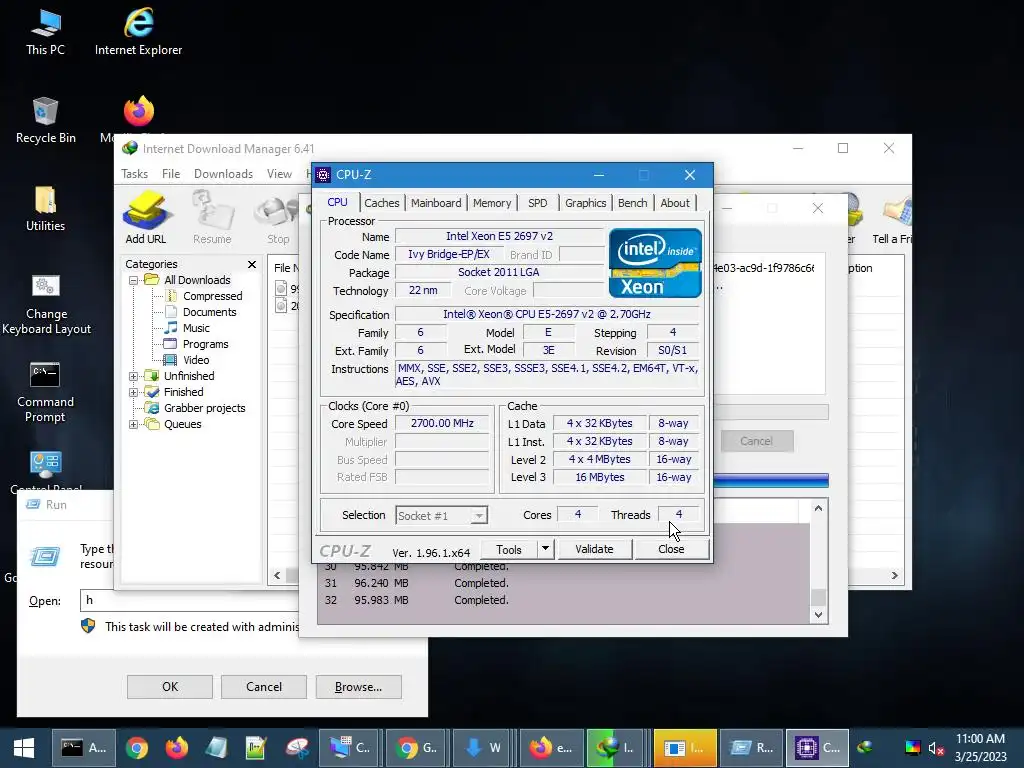
Task: Expand the Finished tree node
Action: [133, 392]
